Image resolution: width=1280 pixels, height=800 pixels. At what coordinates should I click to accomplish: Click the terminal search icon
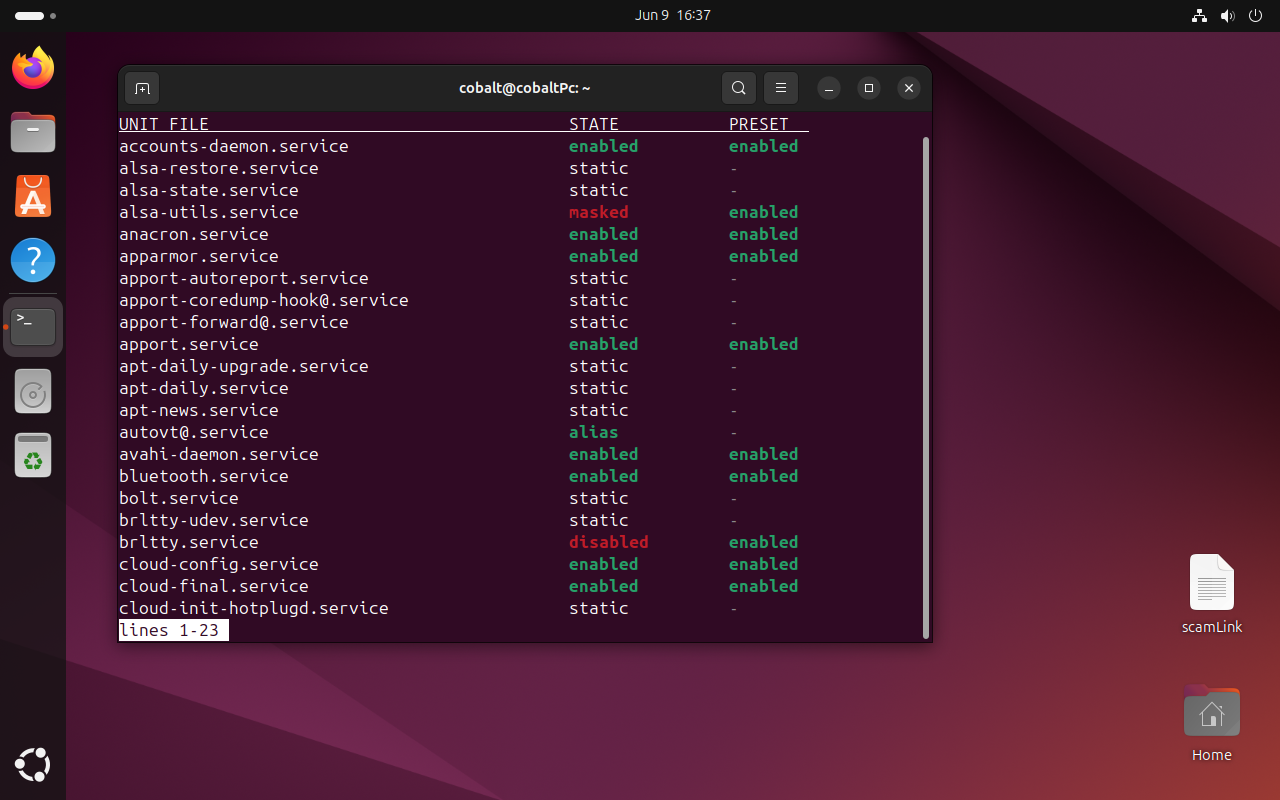click(x=738, y=88)
